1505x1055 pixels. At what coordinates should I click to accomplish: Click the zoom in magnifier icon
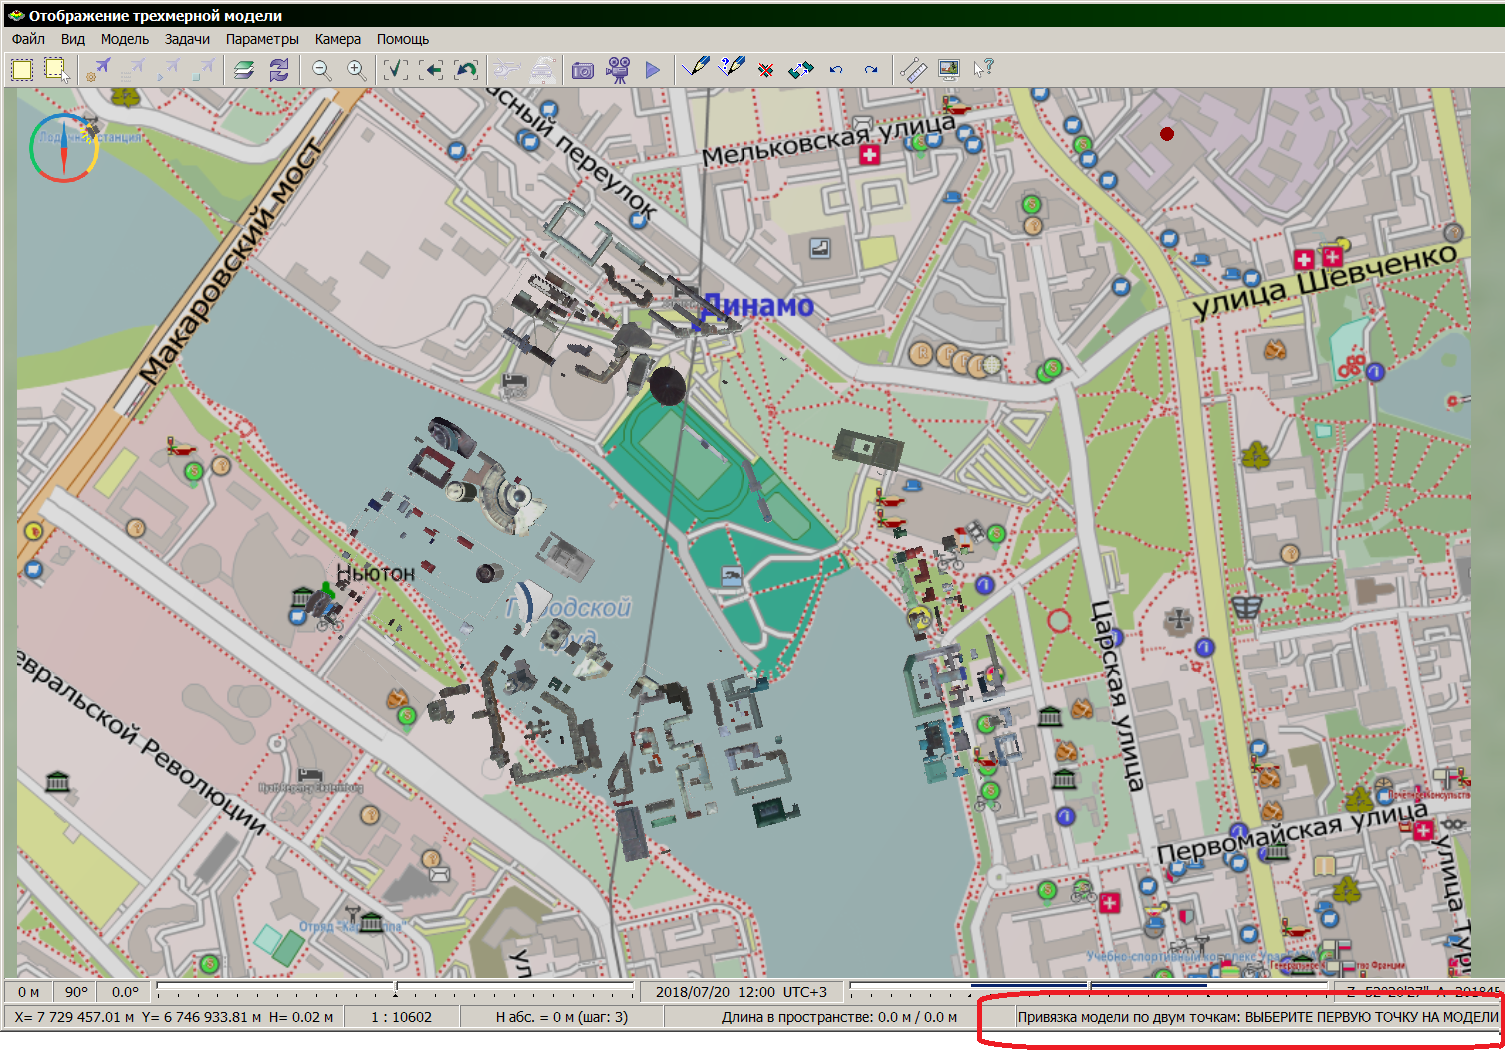[356, 69]
